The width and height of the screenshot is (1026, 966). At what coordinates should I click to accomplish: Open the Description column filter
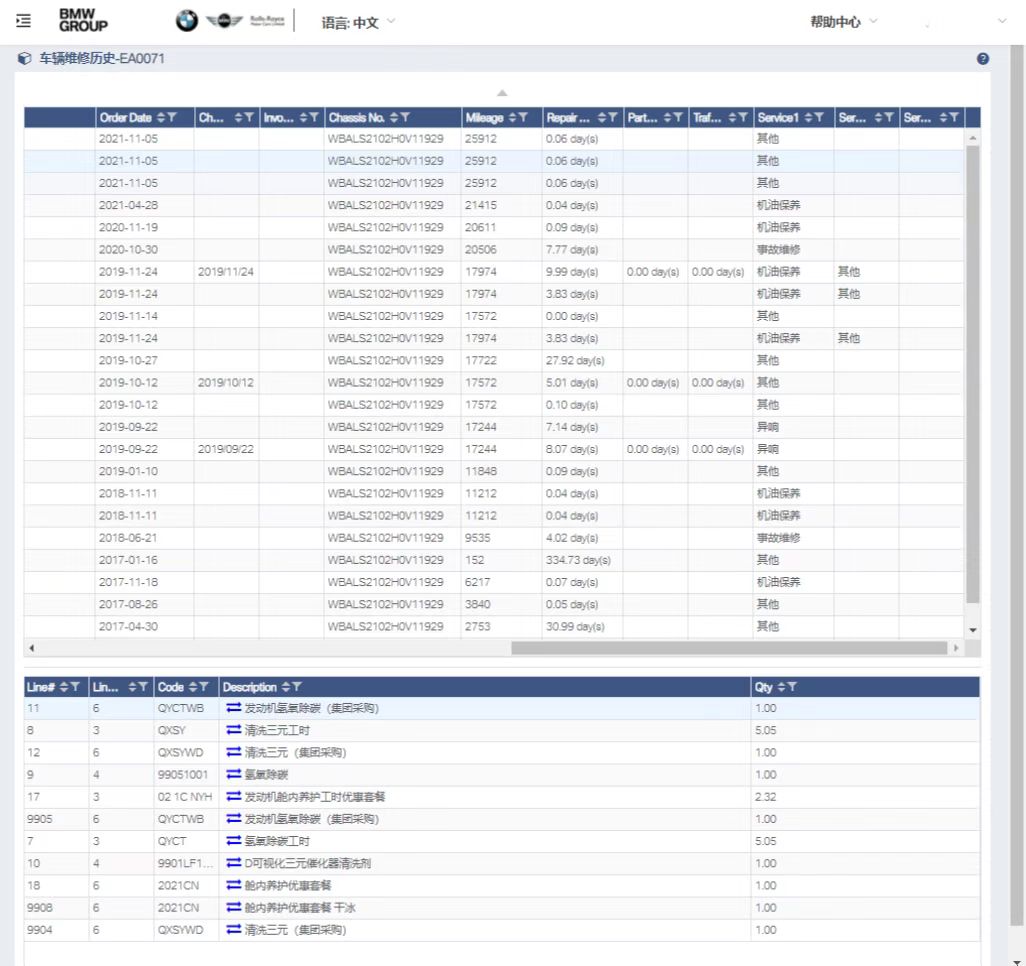(296, 687)
